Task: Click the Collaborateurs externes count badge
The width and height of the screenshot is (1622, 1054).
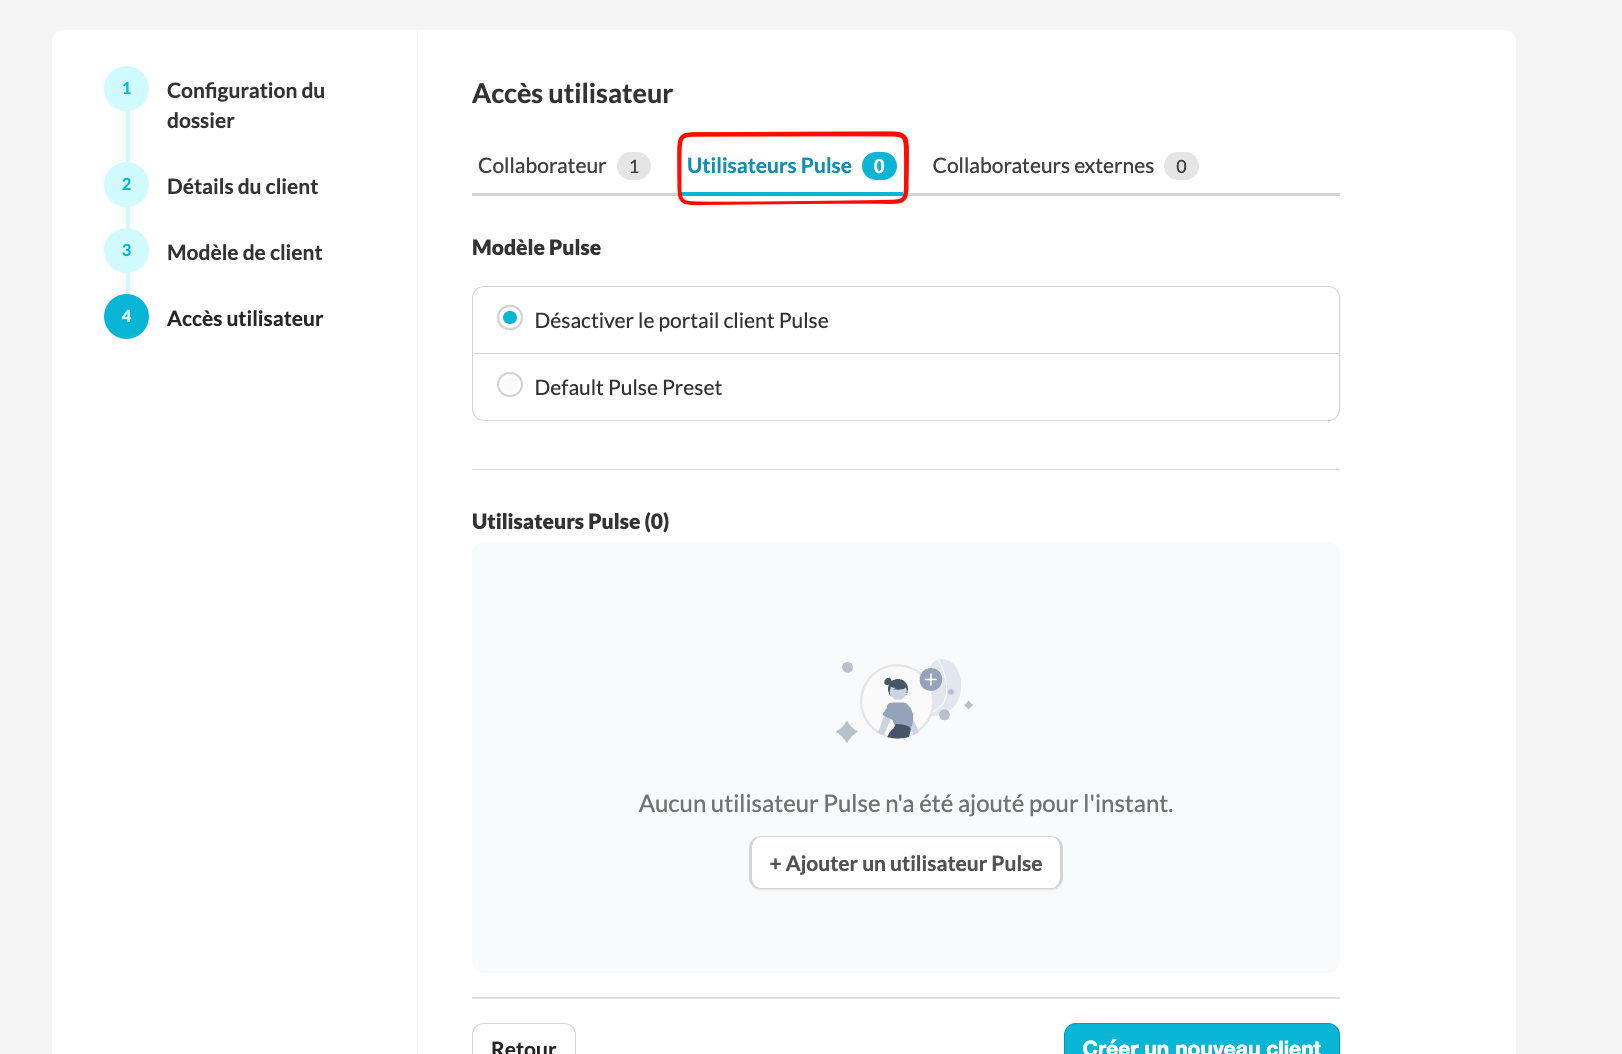Action: (1181, 167)
